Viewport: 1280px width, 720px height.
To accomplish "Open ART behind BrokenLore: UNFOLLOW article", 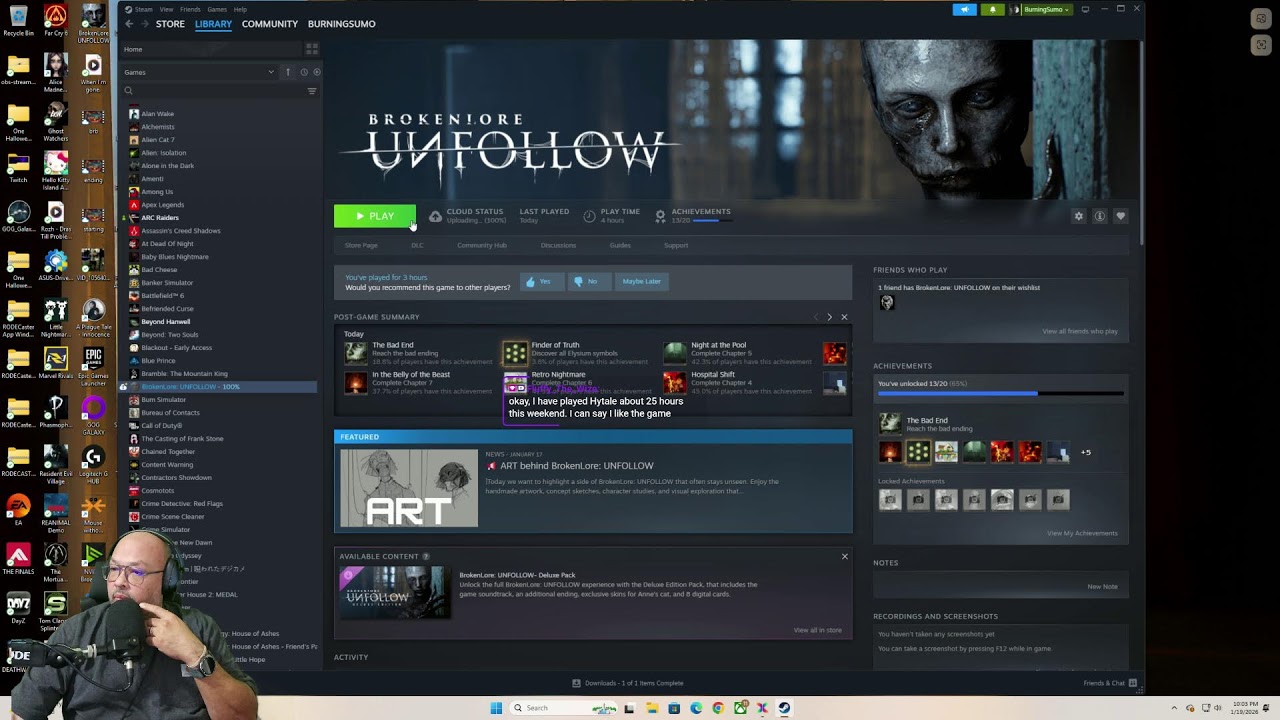I will pos(576,466).
